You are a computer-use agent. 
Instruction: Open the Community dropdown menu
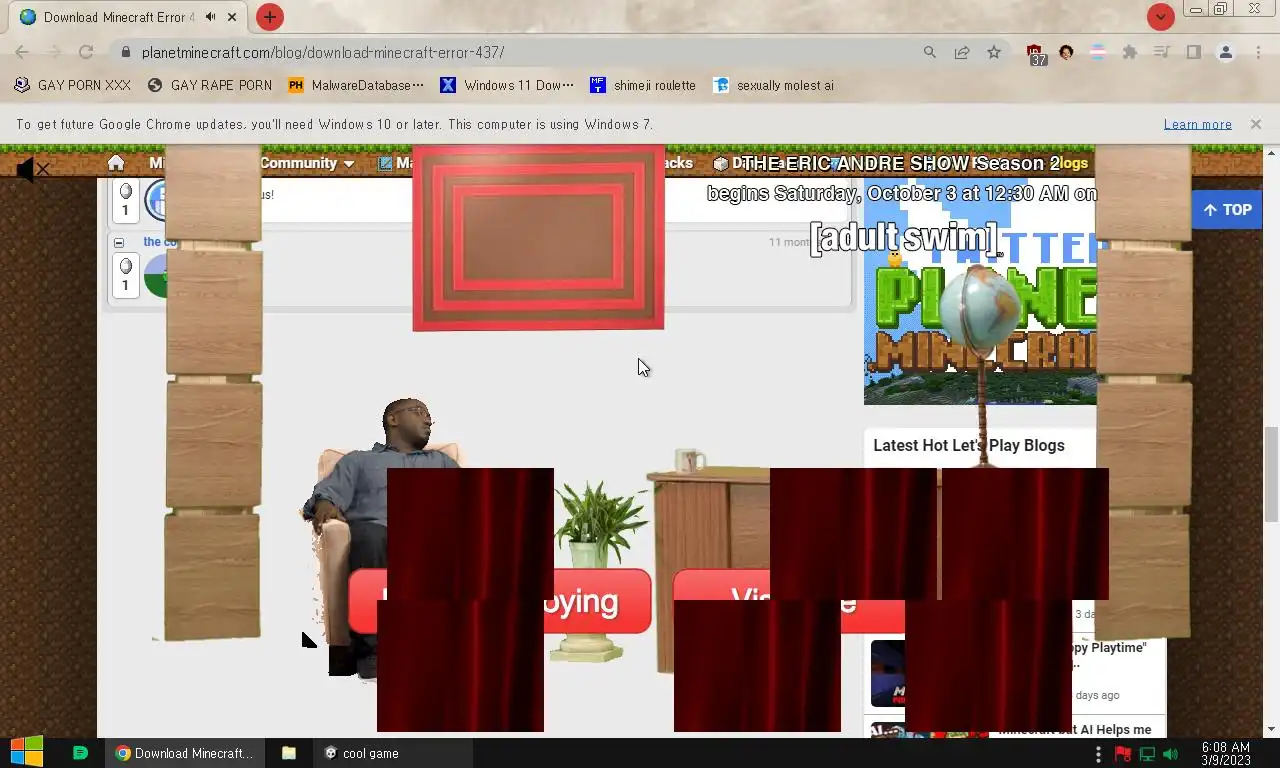[x=307, y=163]
